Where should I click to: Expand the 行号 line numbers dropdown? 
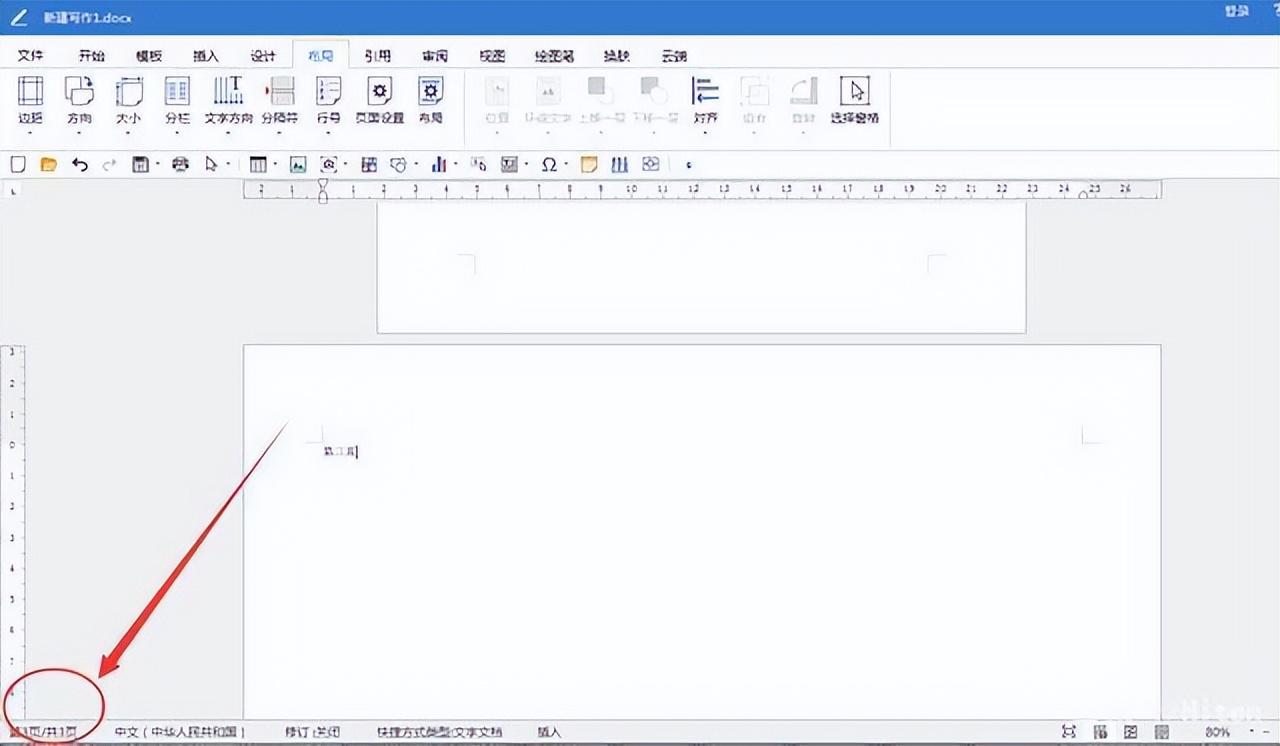(x=328, y=132)
